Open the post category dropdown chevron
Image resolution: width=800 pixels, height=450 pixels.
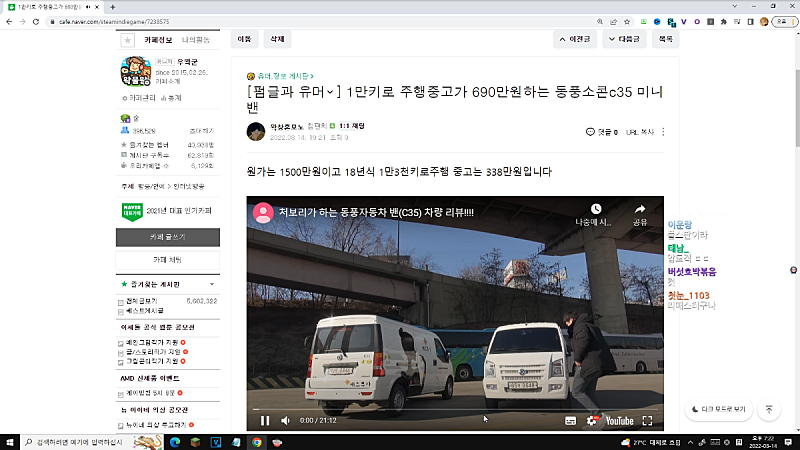[x=330, y=92]
